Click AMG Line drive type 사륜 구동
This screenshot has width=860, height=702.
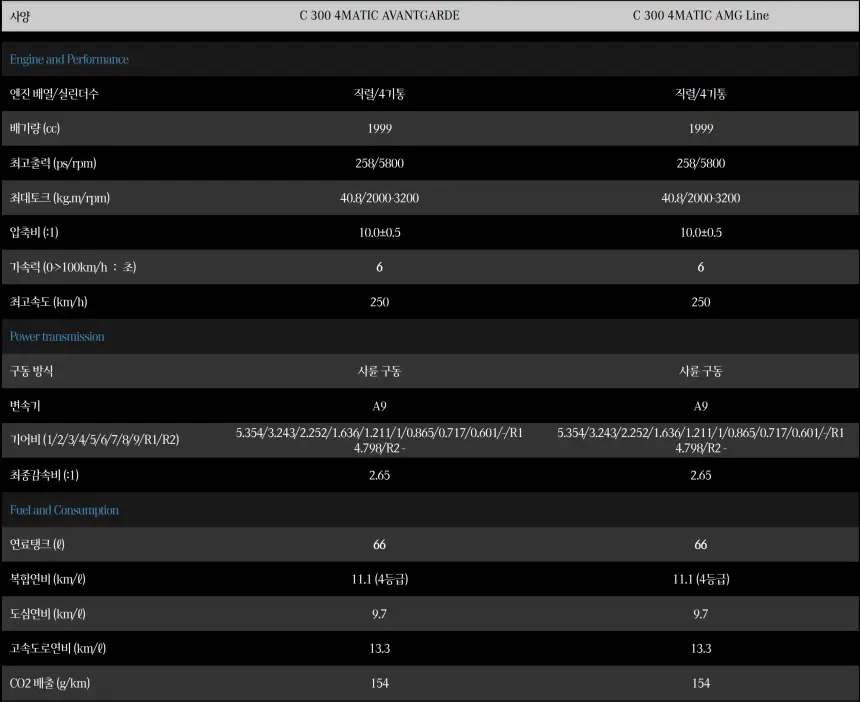(701, 372)
